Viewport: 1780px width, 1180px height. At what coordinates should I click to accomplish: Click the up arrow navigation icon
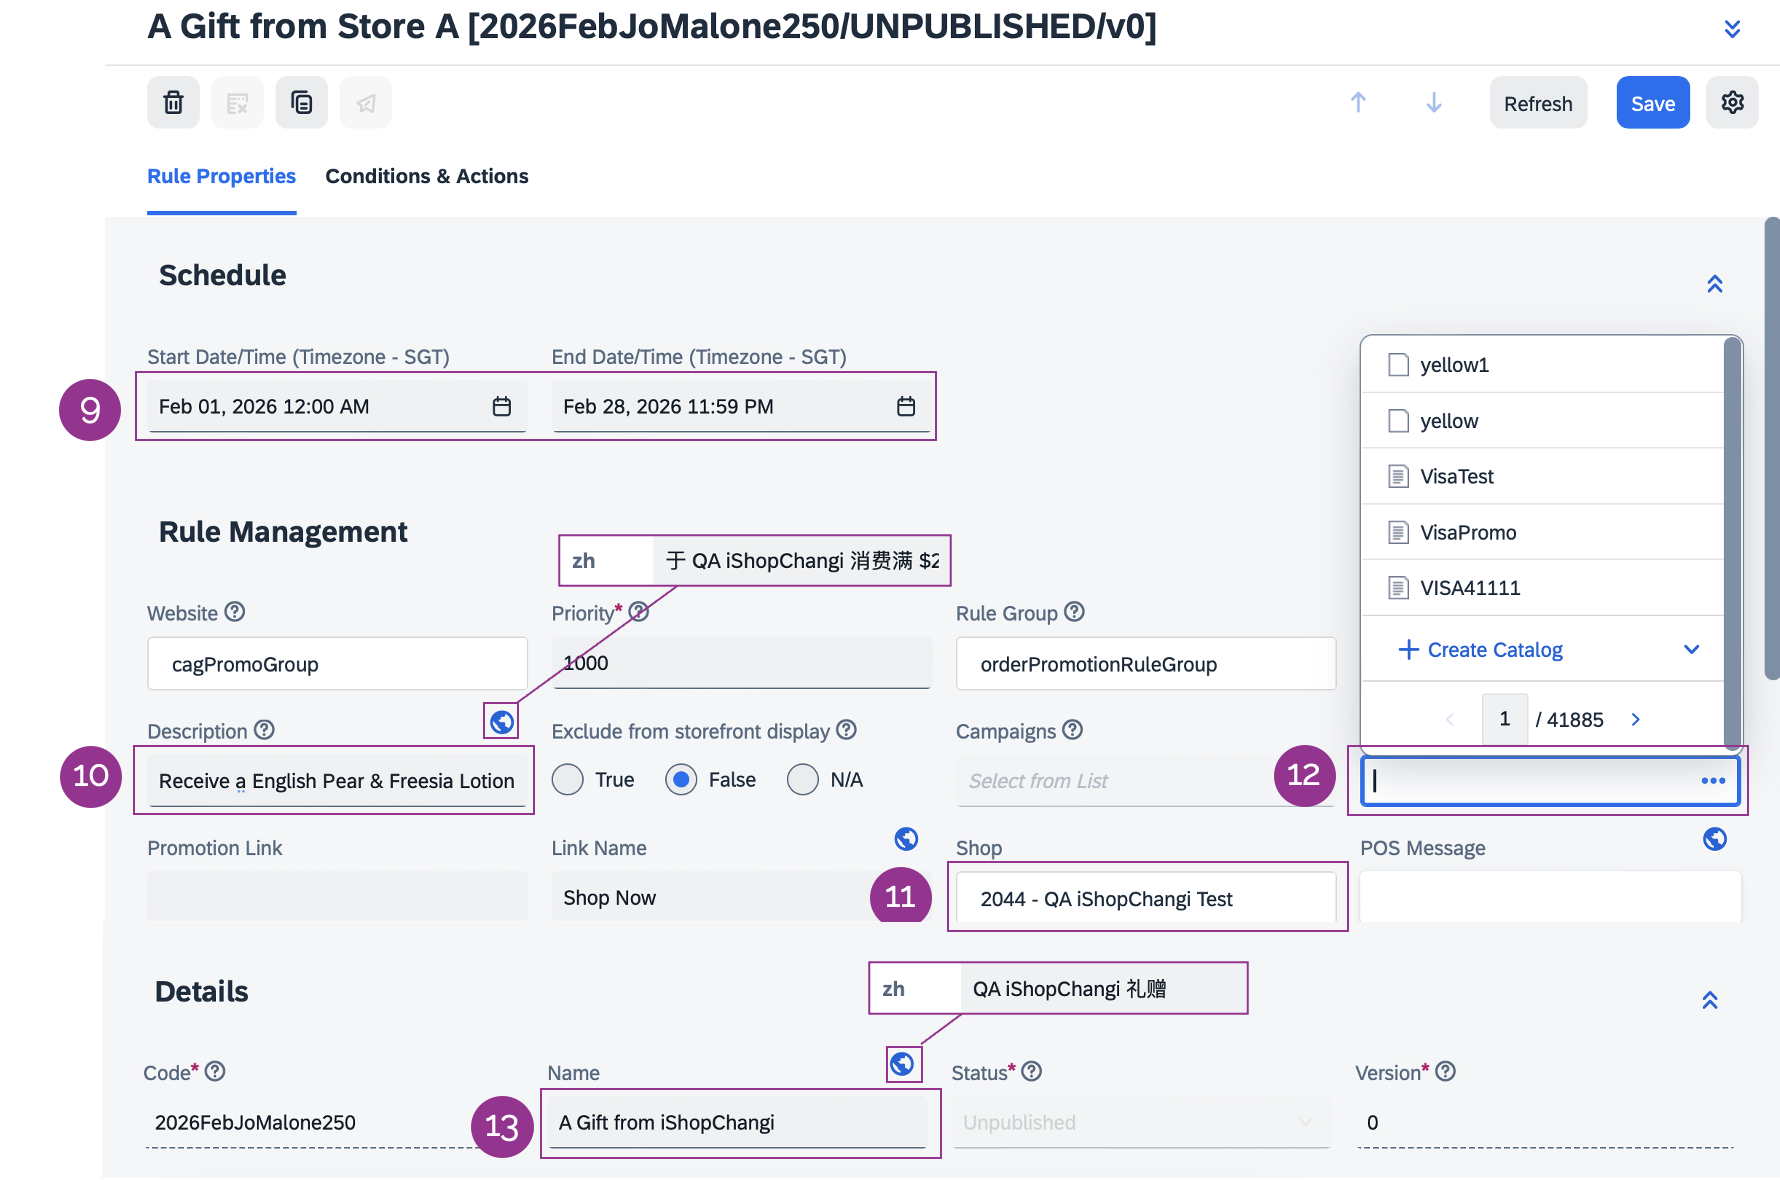click(x=1358, y=103)
